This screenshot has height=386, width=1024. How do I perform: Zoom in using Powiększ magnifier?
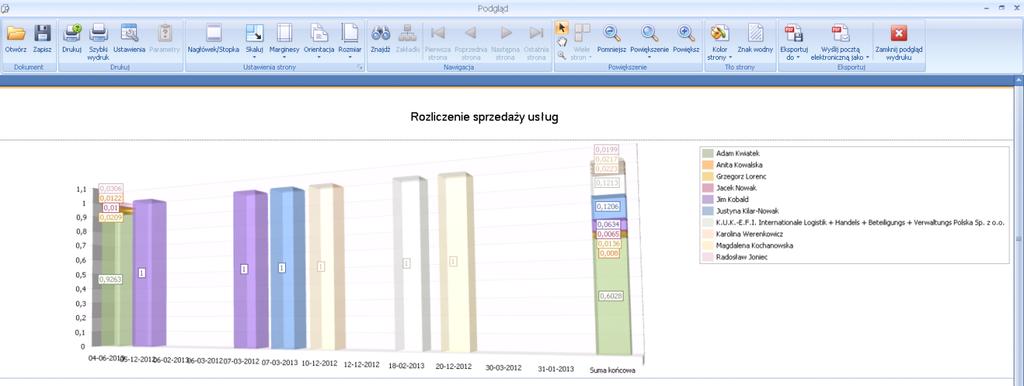click(686, 39)
